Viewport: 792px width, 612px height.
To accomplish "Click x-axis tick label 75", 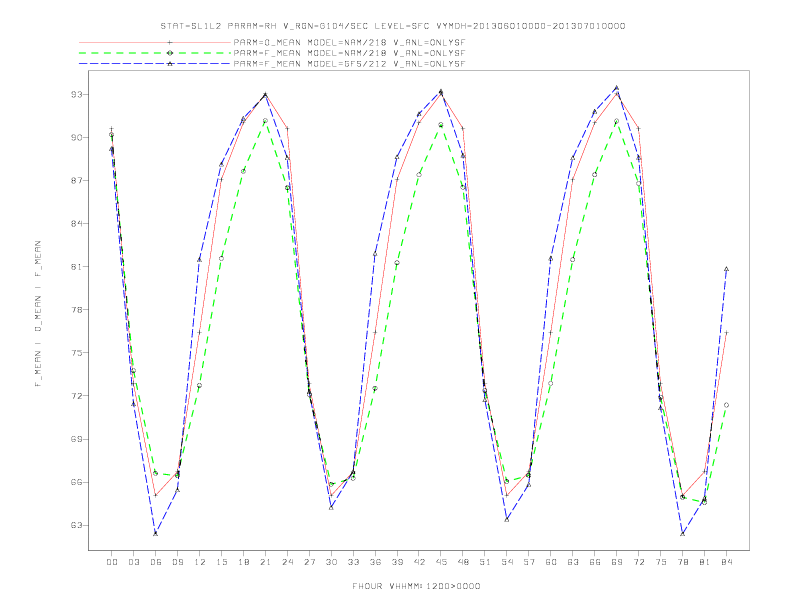I will pyautogui.click(x=661, y=562).
